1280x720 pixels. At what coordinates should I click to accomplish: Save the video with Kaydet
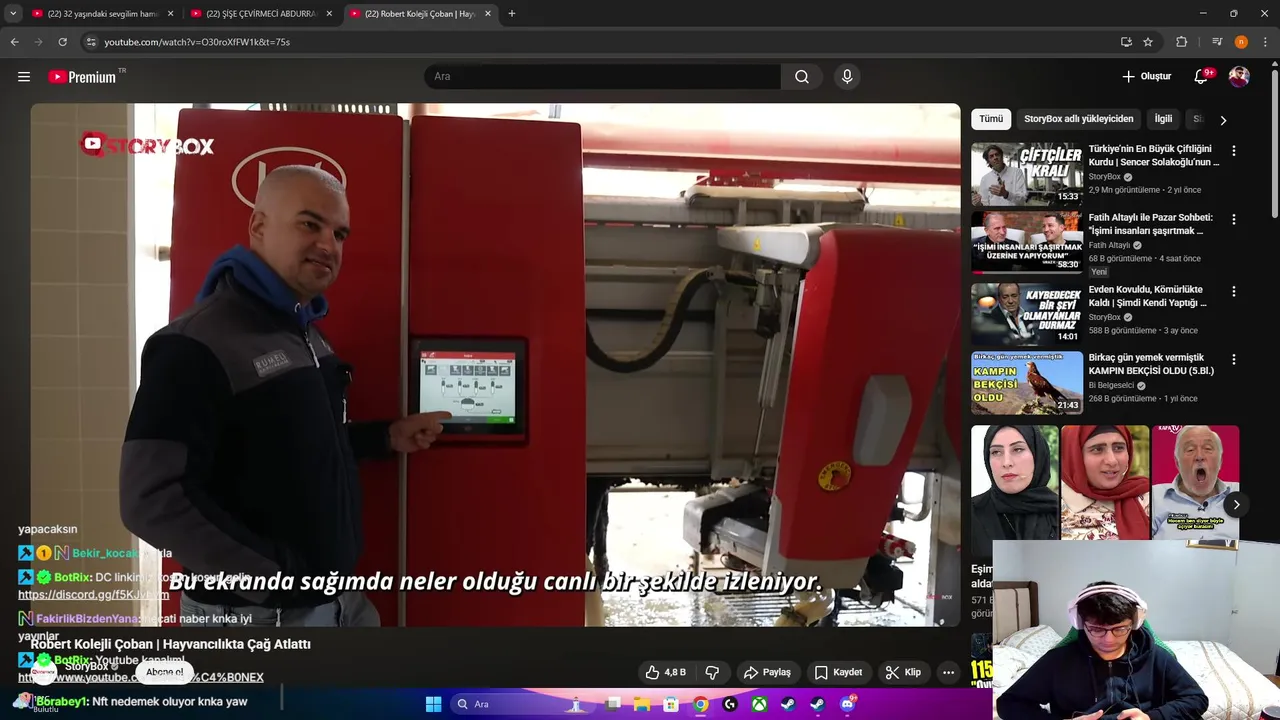tap(838, 672)
